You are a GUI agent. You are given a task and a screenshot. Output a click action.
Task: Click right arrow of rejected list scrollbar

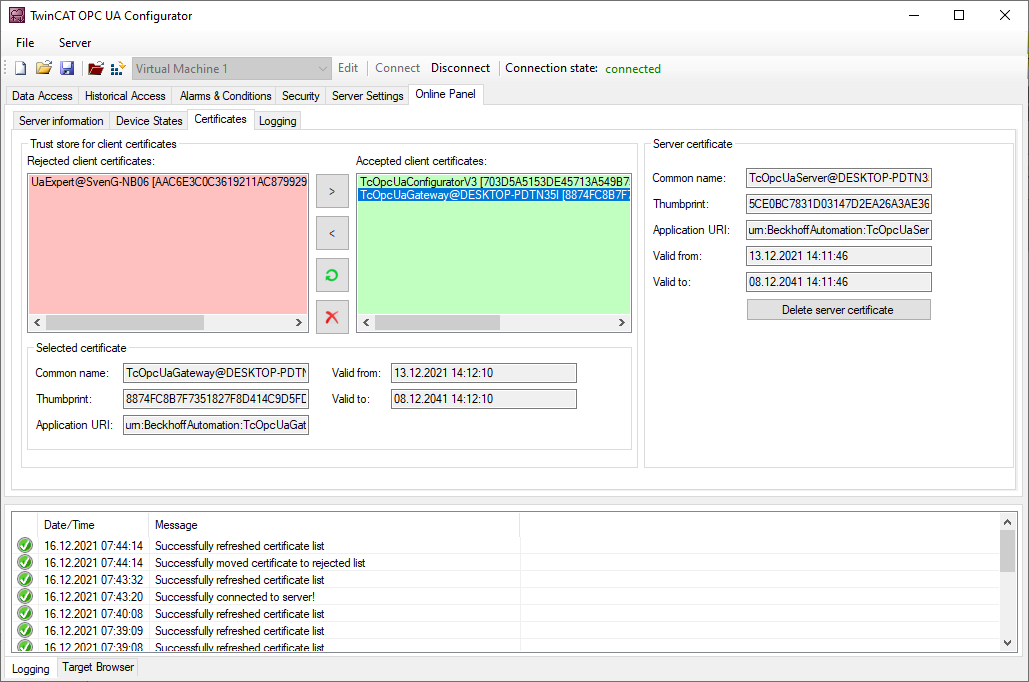click(x=299, y=322)
